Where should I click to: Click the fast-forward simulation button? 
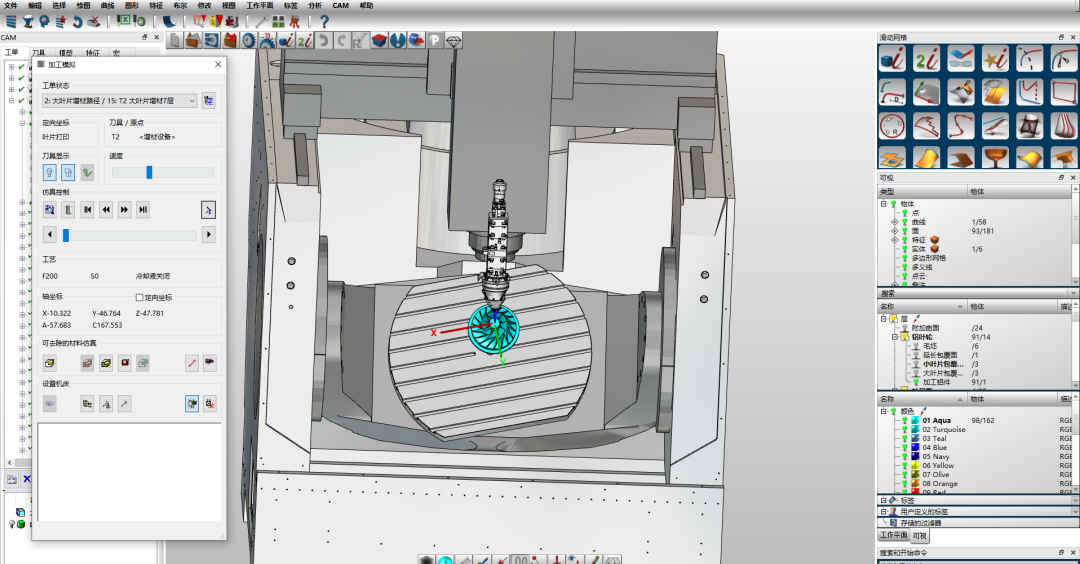click(124, 209)
